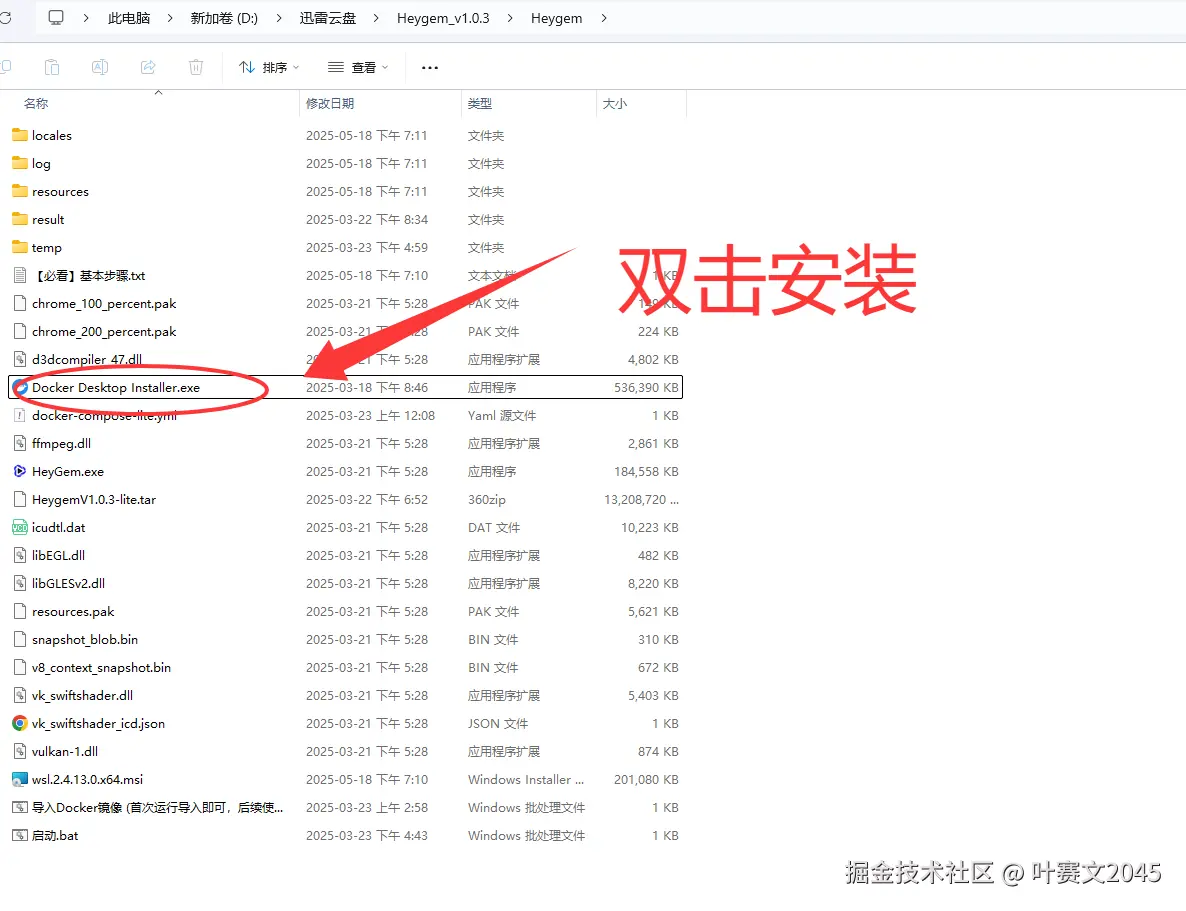This screenshot has height=911, width=1186.
Task: Click the 360zip type cell
Action: [486, 499]
